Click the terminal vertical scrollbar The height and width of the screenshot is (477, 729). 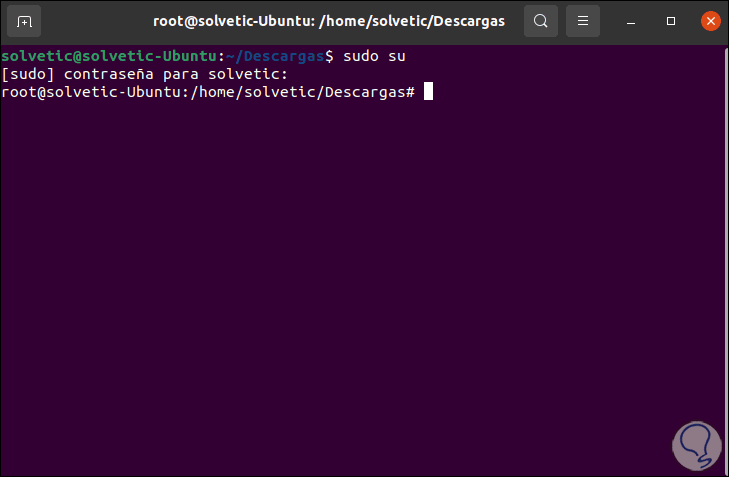click(726, 260)
